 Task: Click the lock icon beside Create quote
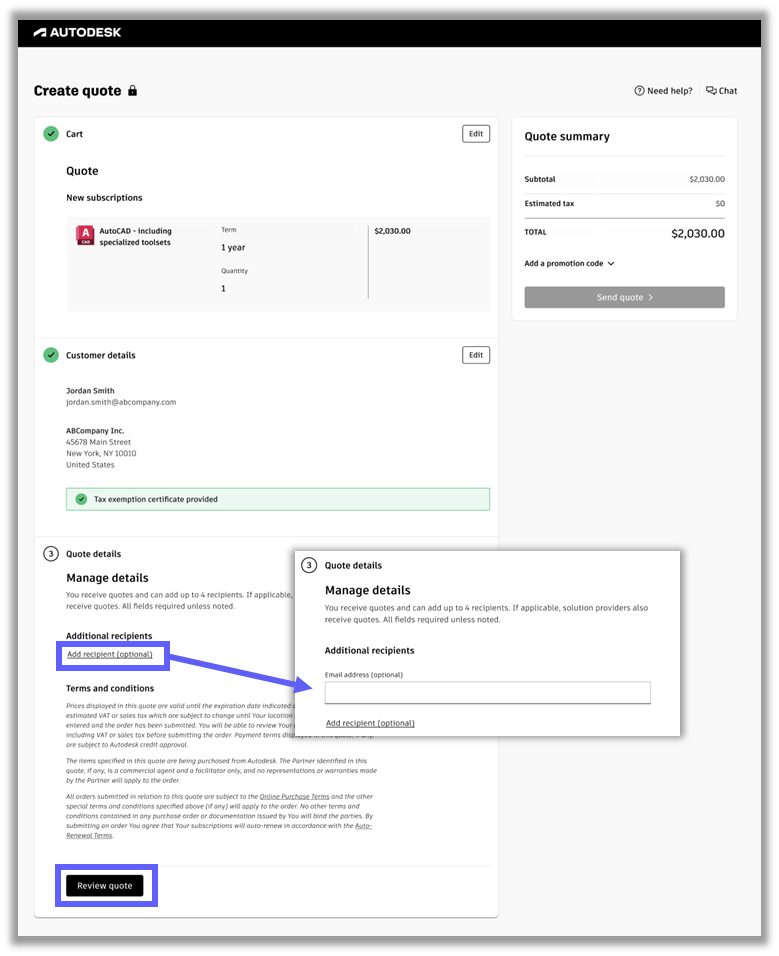pyautogui.click(x=132, y=91)
